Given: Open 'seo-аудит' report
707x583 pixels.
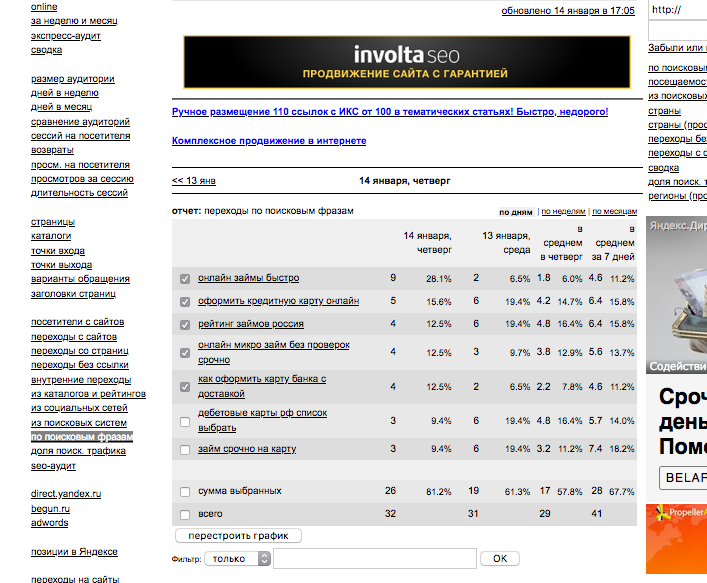Looking at the screenshot, I should point(53,466).
